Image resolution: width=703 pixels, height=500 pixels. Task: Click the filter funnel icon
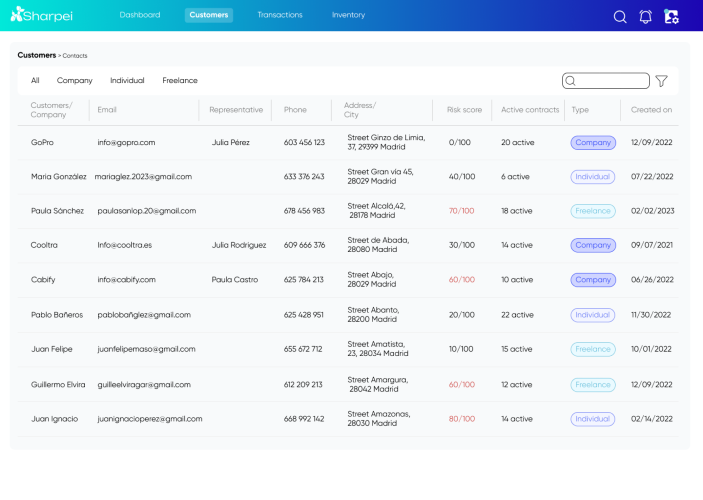click(x=661, y=81)
